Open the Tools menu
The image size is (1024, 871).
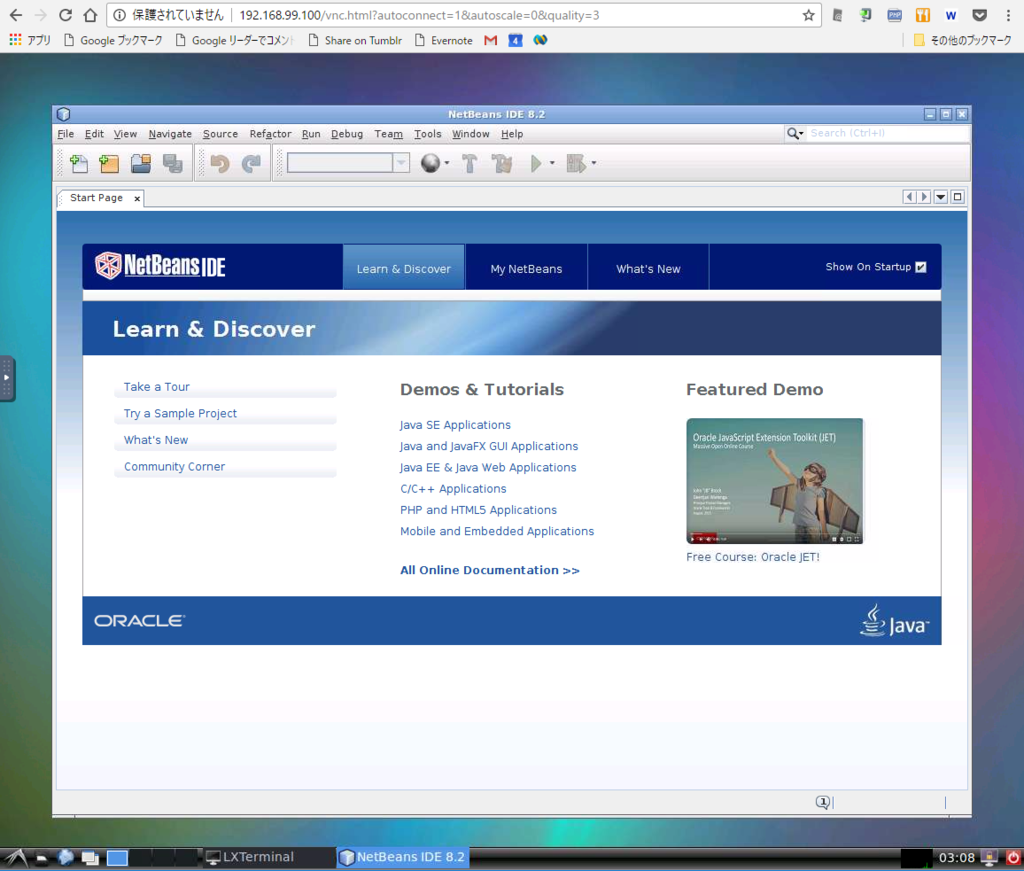pos(428,134)
